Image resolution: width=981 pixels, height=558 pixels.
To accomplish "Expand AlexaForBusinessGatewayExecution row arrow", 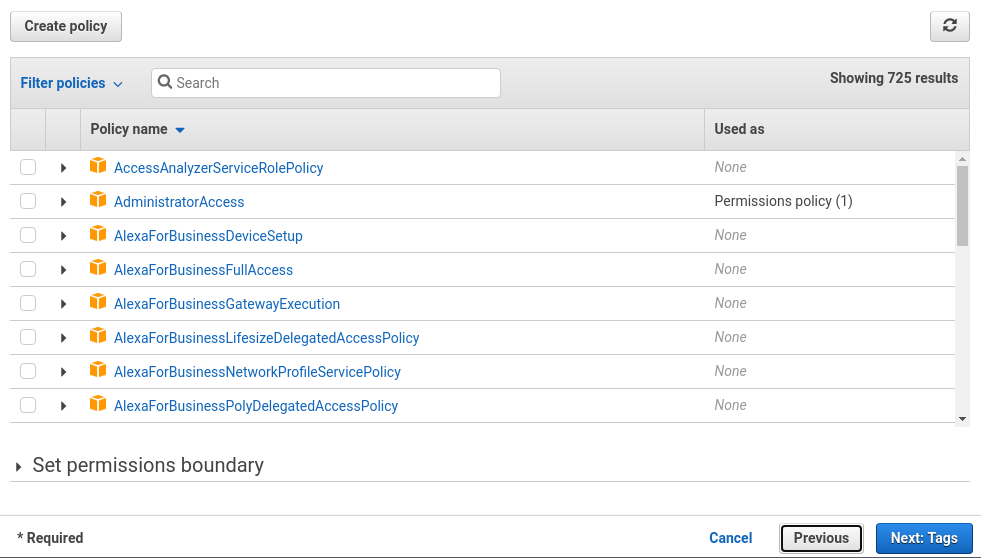I will click(63, 304).
